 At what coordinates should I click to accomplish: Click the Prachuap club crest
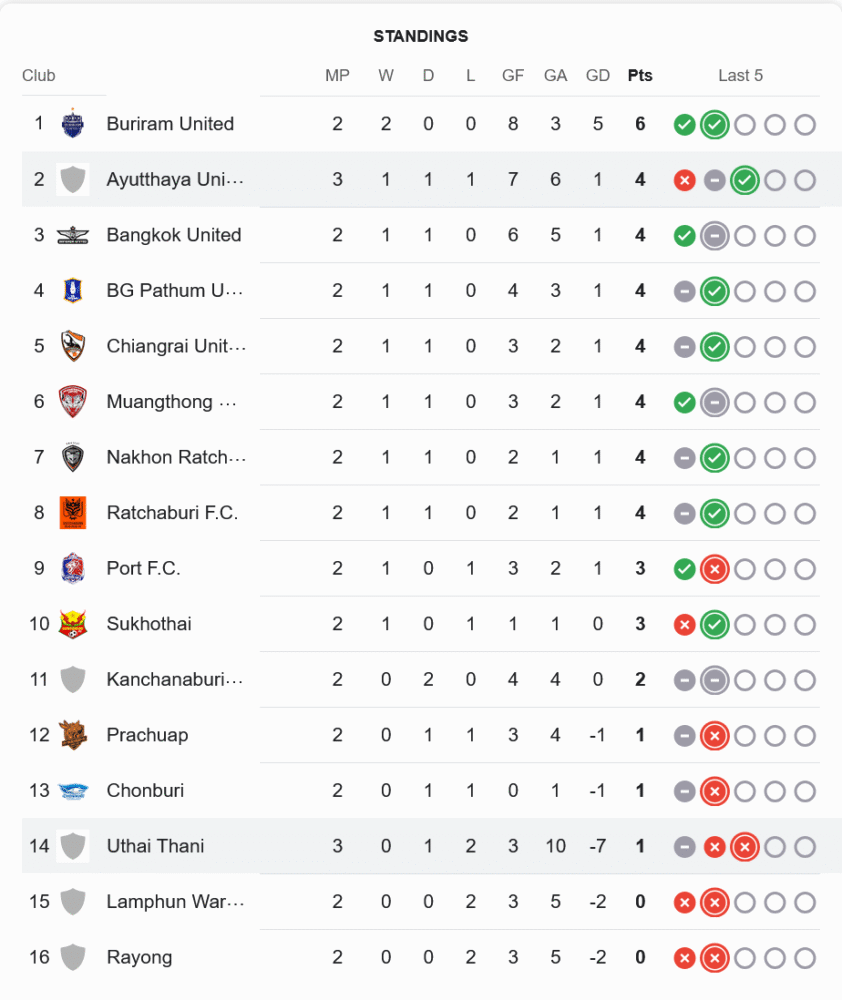tap(72, 735)
